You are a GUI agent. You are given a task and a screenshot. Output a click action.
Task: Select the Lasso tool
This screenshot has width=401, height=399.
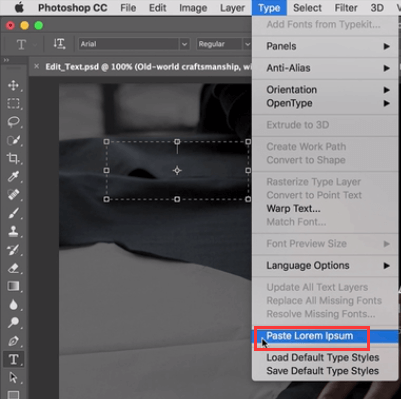[x=13, y=122]
